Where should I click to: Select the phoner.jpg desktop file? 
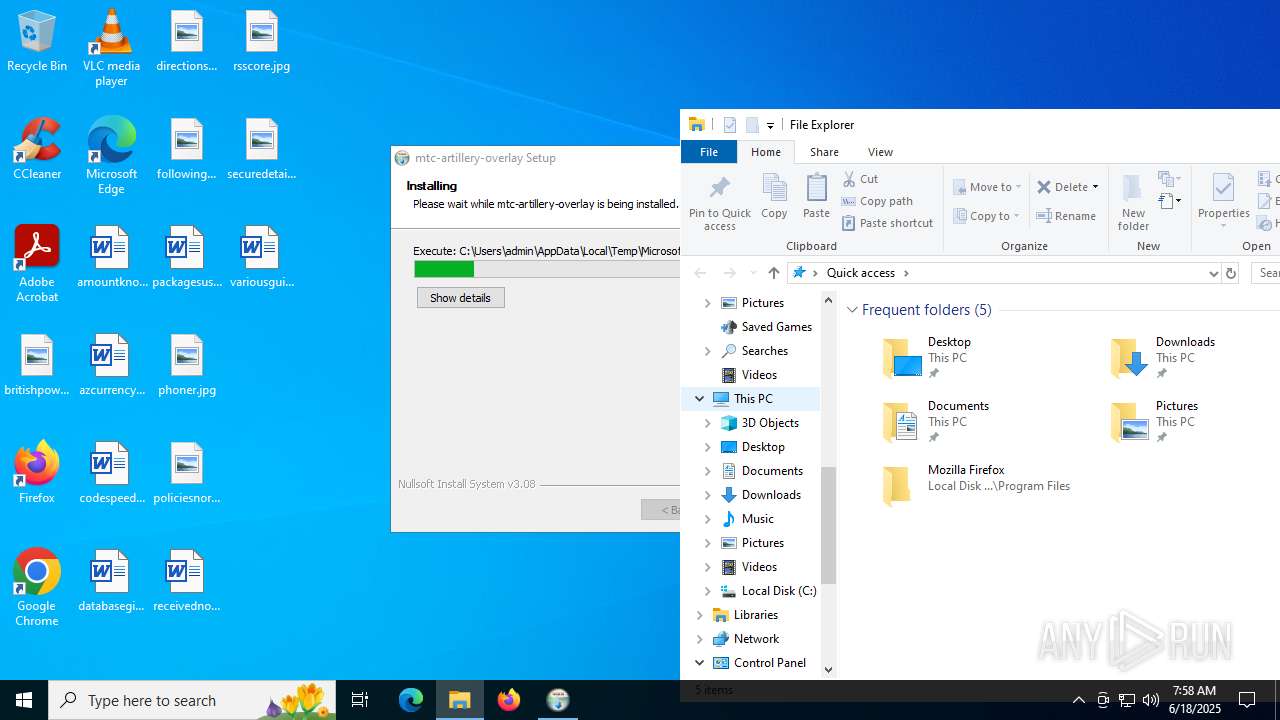(187, 366)
